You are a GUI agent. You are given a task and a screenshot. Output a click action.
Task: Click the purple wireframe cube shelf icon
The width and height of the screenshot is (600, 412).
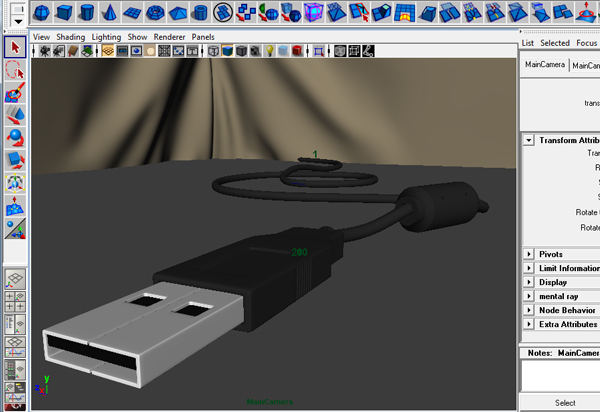[313, 12]
